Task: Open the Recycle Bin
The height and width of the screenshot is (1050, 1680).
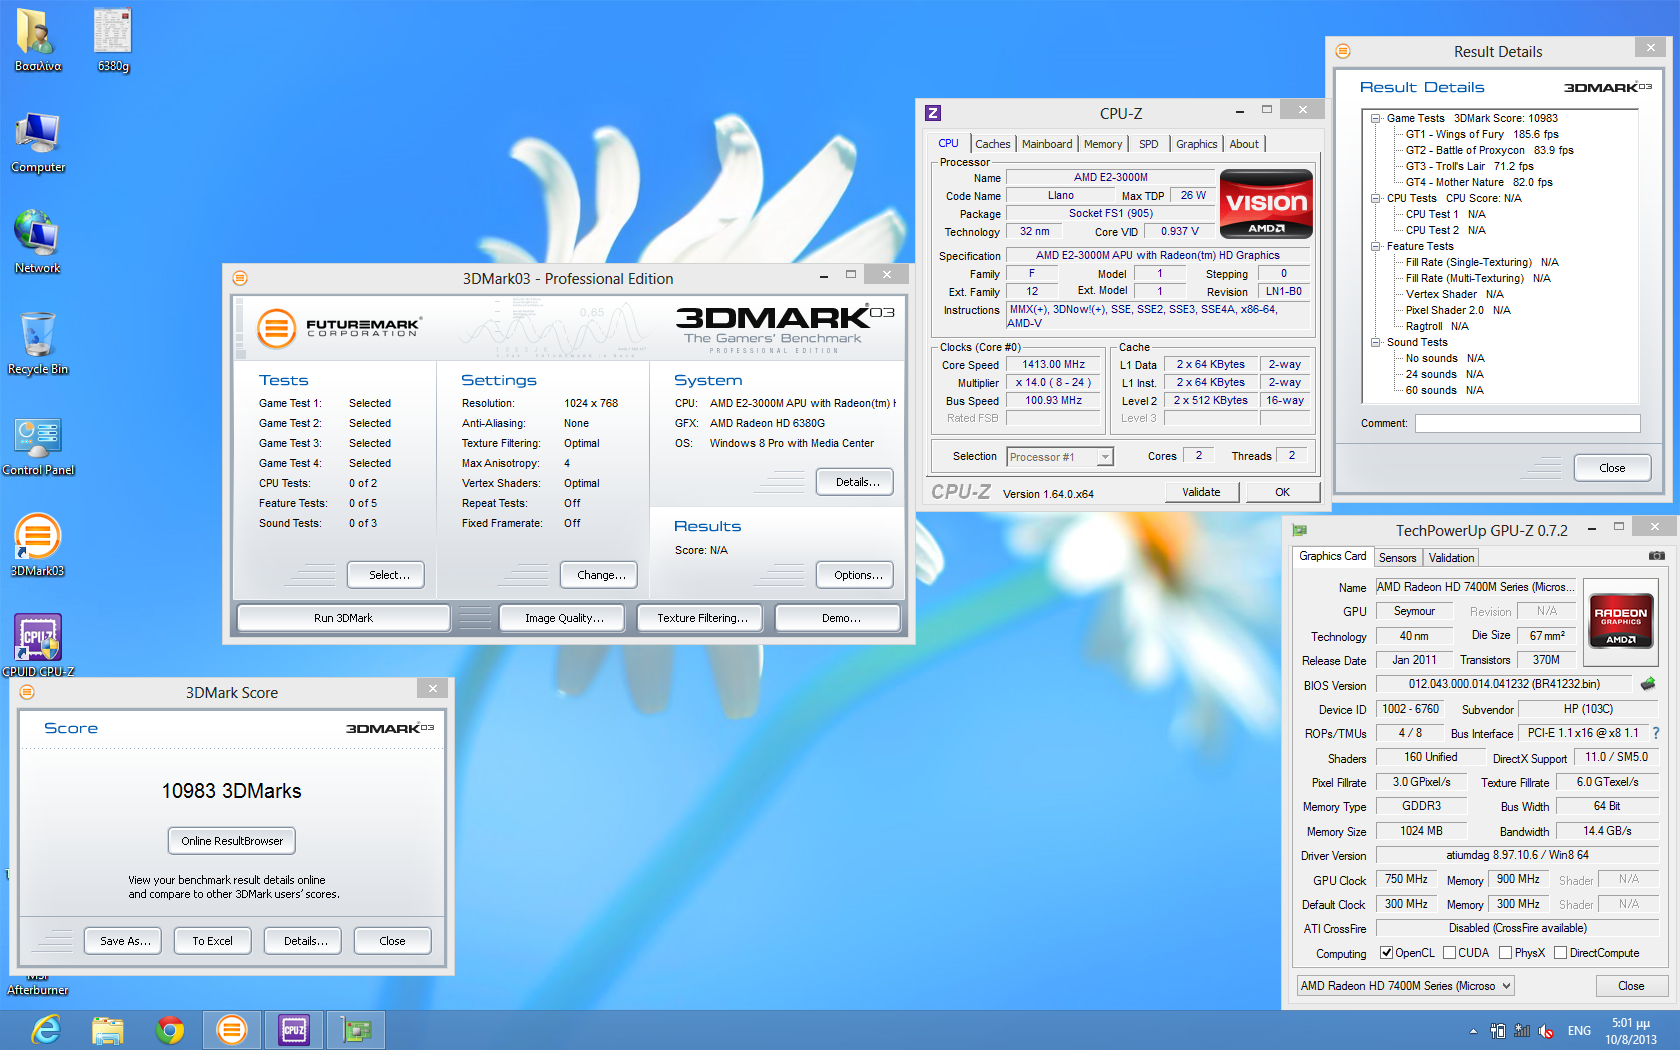Action: coord(38,343)
